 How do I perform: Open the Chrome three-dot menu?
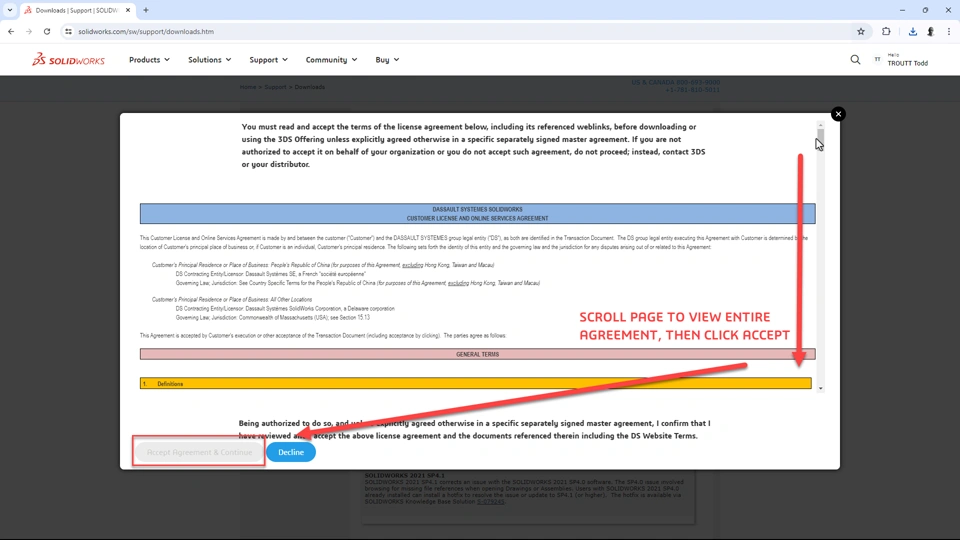[949, 31]
